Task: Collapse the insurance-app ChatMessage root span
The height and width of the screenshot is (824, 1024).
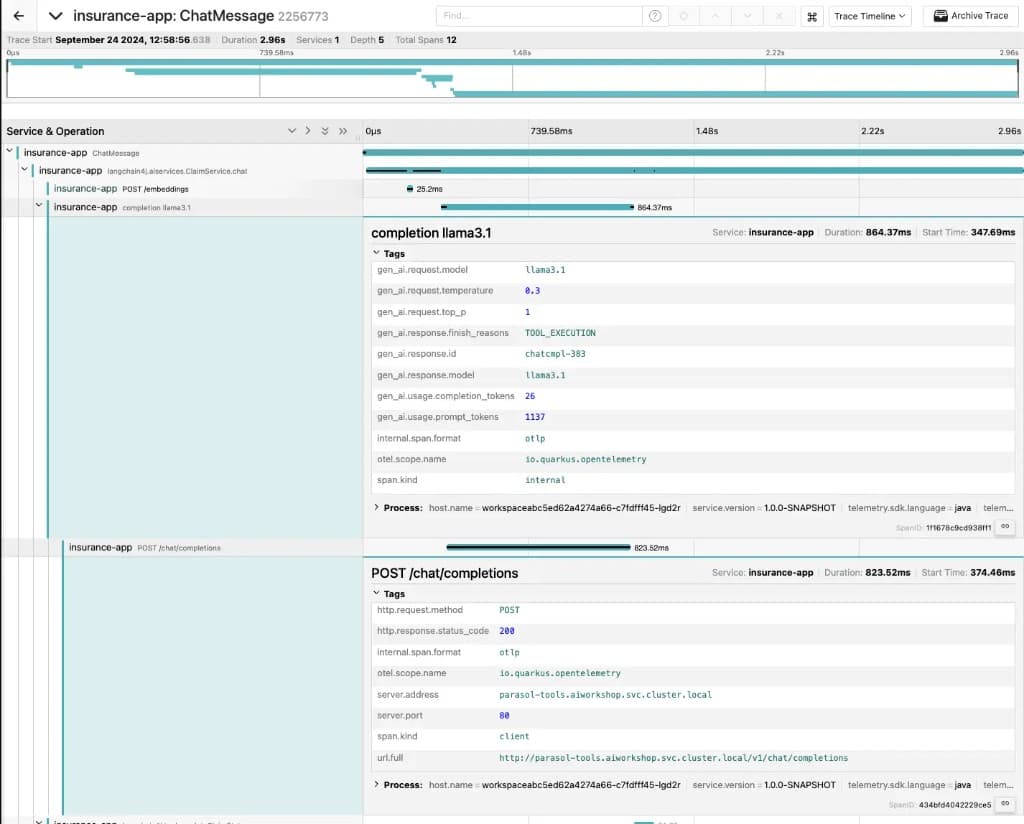Action: (9, 152)
